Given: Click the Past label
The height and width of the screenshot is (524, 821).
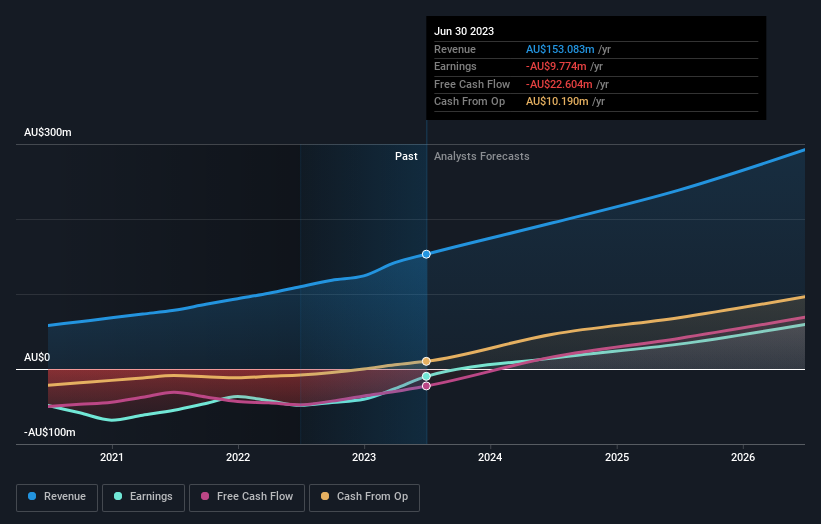Looking at the screenshot, I should point(406,157).
